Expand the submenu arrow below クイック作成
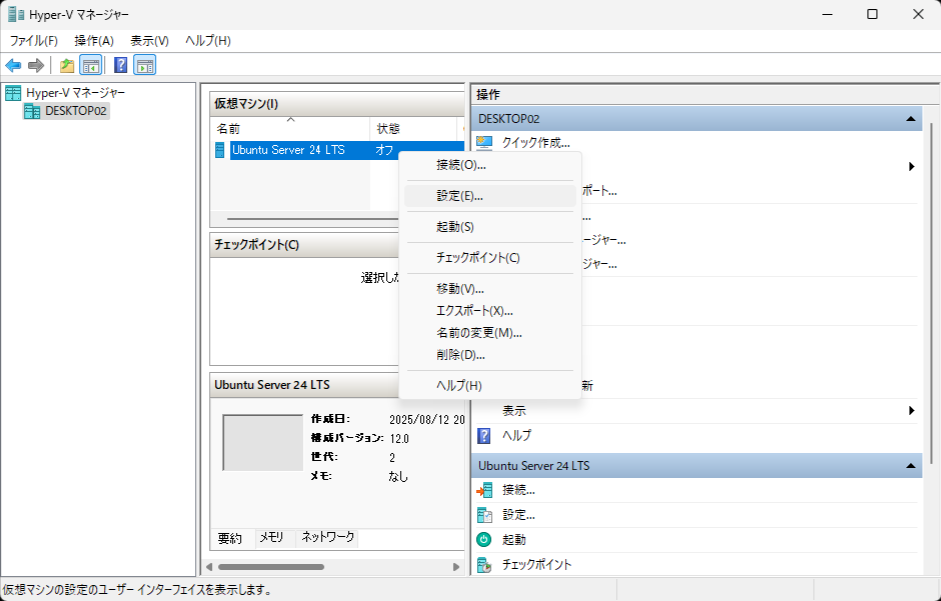Image resolution: width=941 pixels, height=601 pixels. coord(912,166)
